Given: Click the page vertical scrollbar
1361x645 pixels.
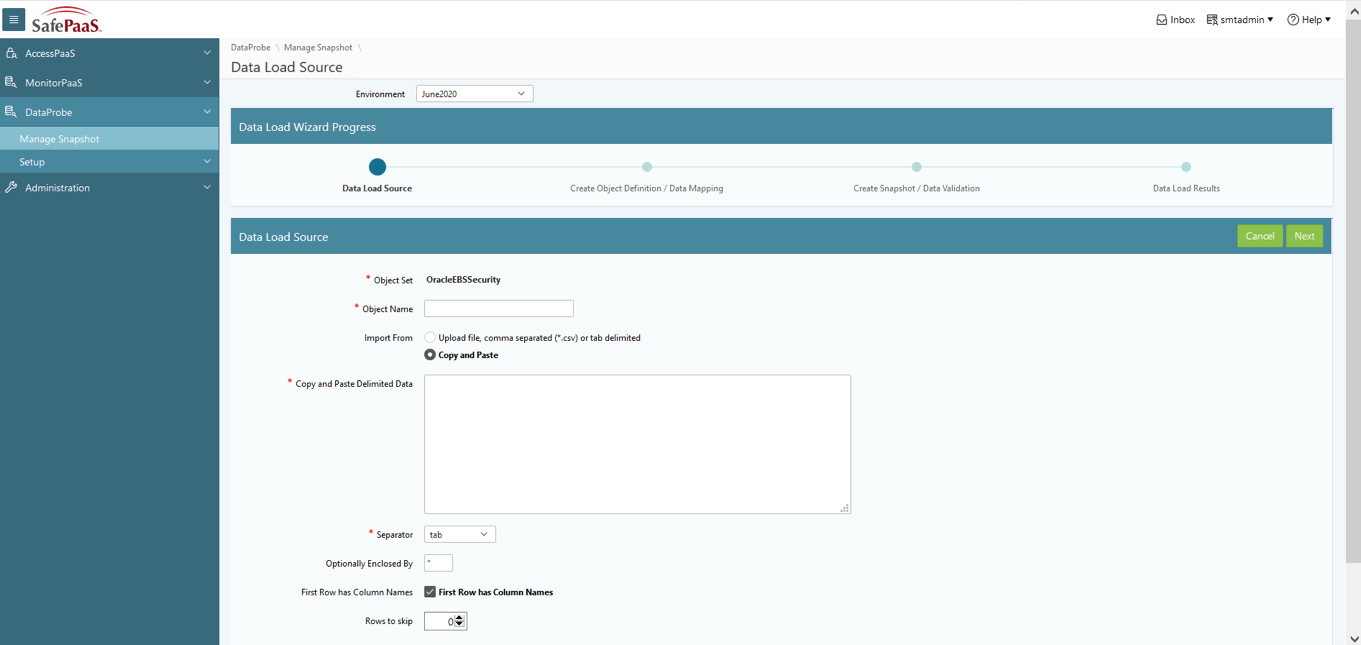Looking at the screenshot, I should click(x=1353, y=290).
